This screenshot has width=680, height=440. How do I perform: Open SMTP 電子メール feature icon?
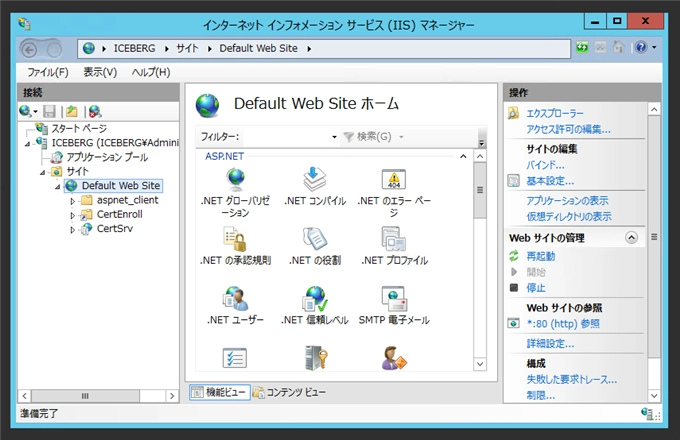click(394, 298)
